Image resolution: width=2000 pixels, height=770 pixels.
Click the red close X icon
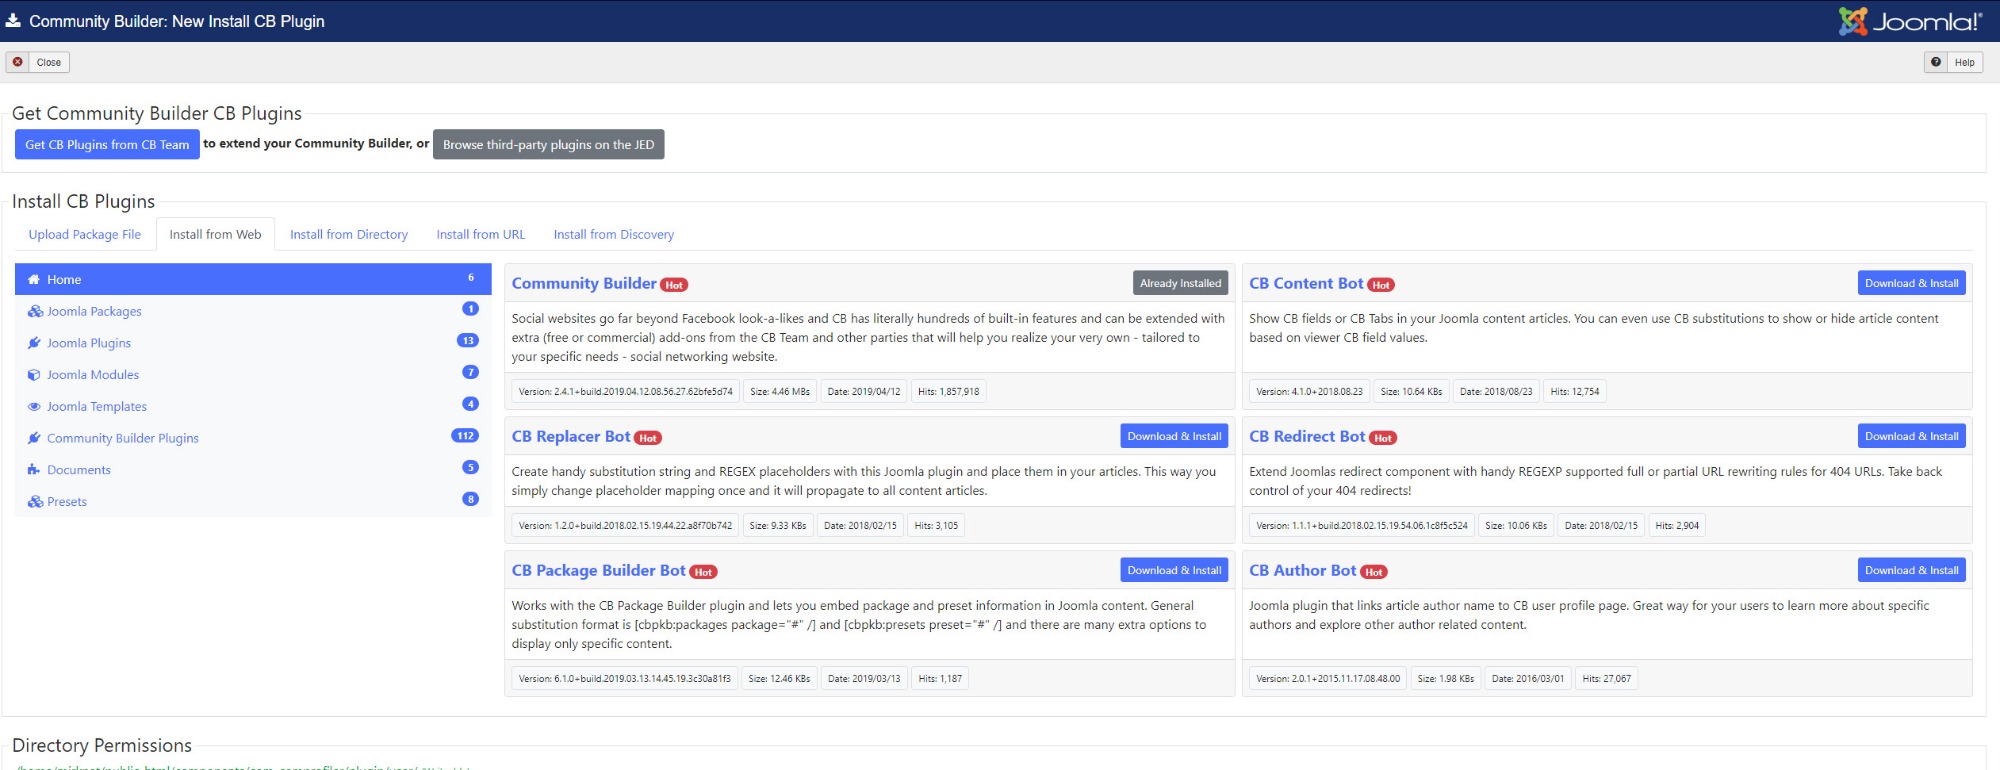point(18,62)
